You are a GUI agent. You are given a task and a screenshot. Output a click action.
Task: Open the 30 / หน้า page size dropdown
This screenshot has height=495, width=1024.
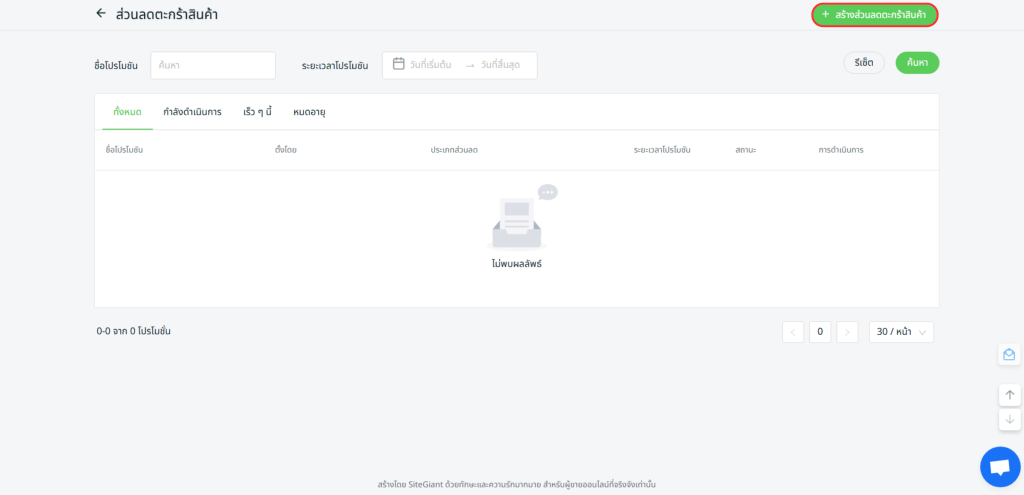pos(901,332)
